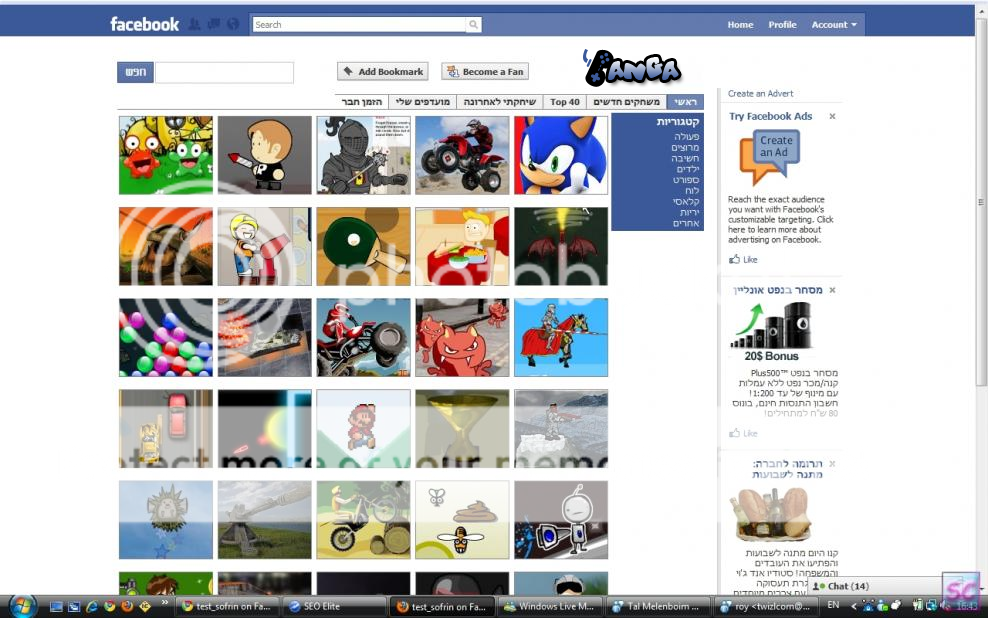Close the Try Facebook Ads box
The image size is (988, 618).
(832, 117)
